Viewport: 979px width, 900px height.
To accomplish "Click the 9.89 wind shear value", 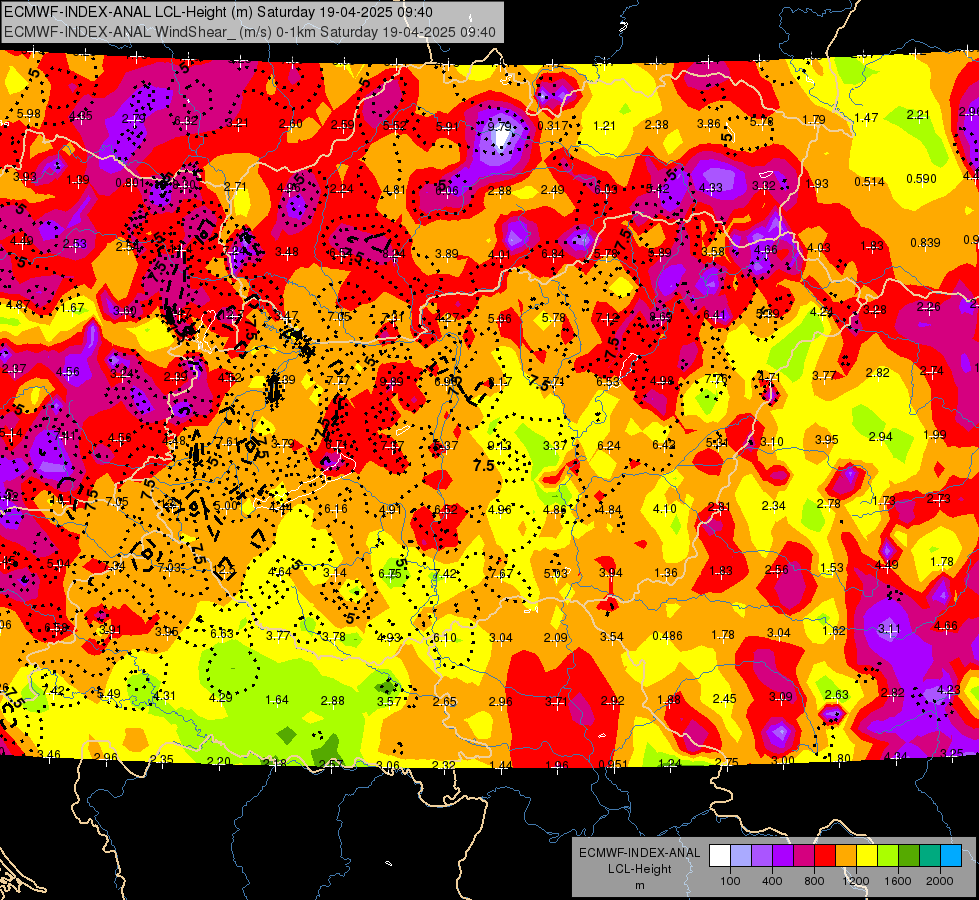I will pyautogui.click(x=391, y=382).
